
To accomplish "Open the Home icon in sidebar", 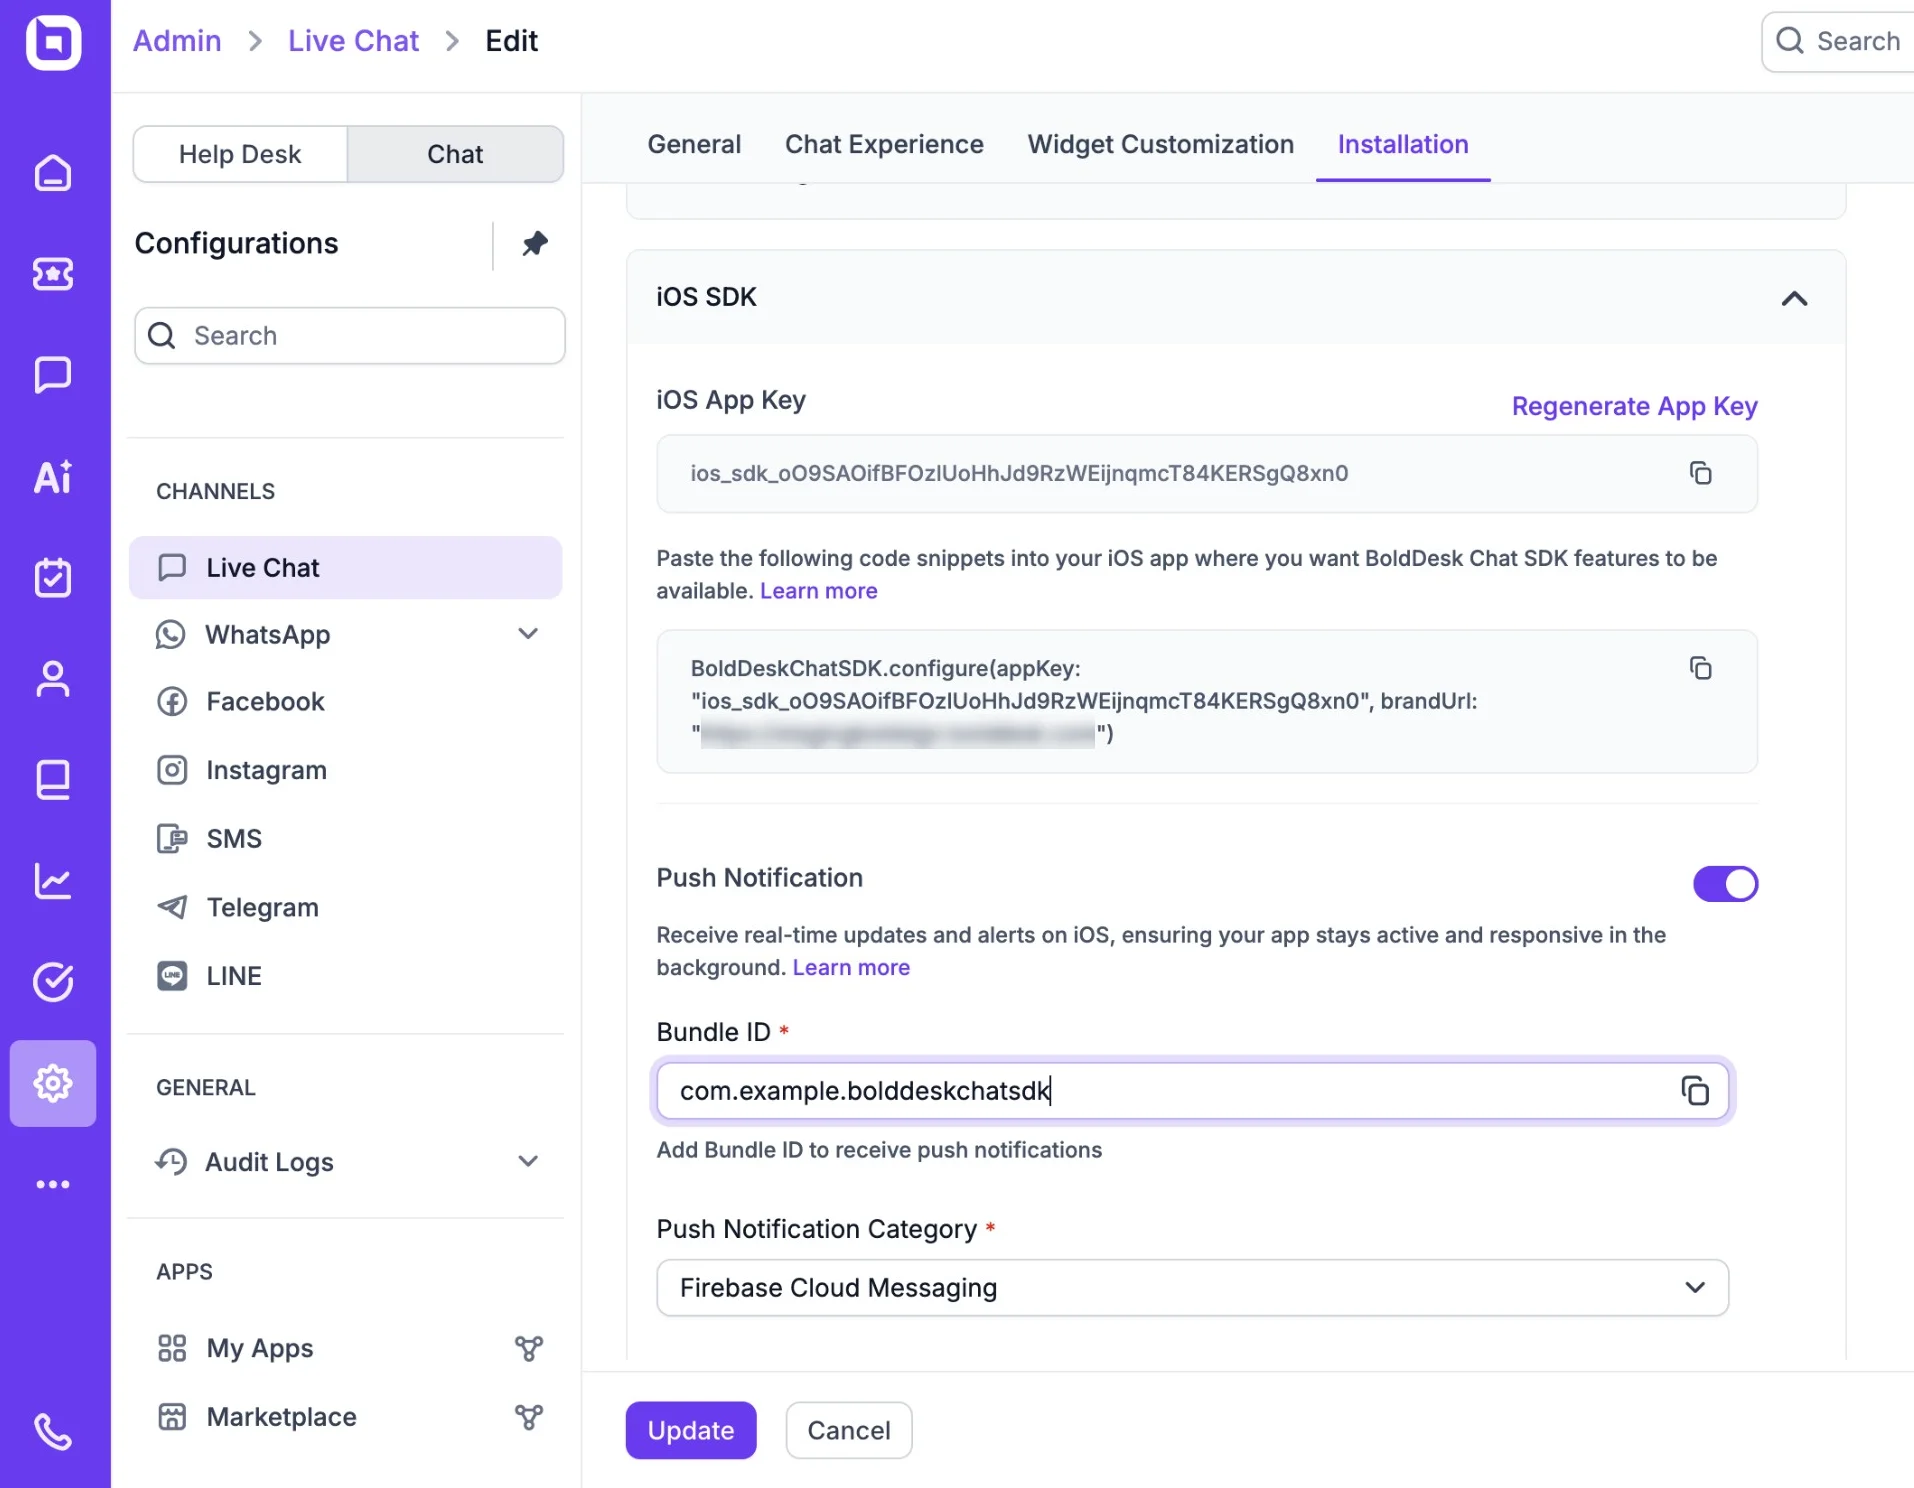I will pyautogui.click(x=53, y=173).
